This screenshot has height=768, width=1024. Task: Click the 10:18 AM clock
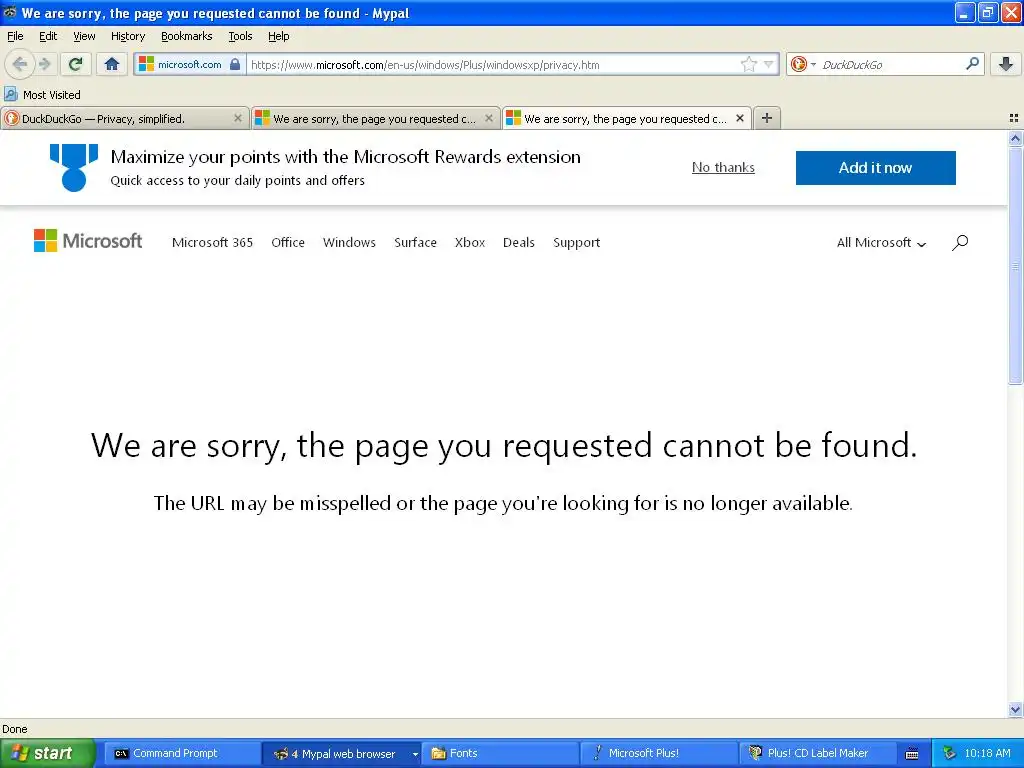point(987,753)
